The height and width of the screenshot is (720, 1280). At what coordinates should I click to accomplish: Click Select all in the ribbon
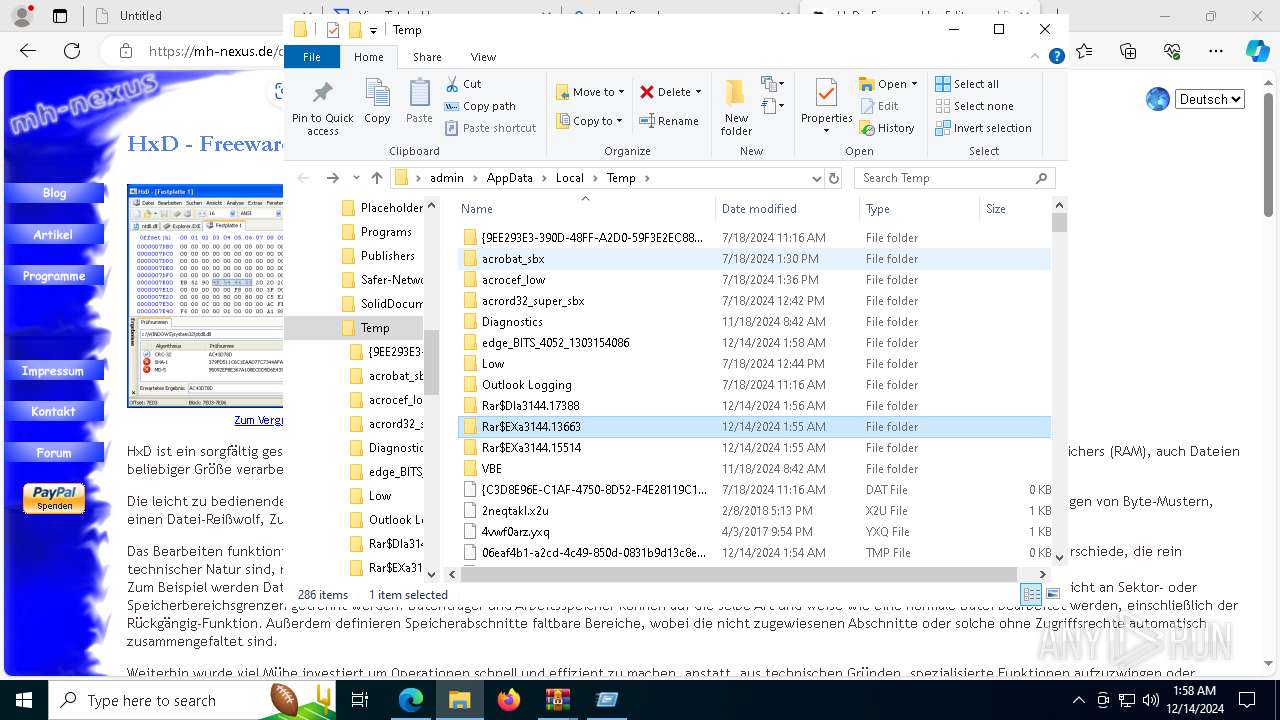pyautogui.click(x=967, y=84)
